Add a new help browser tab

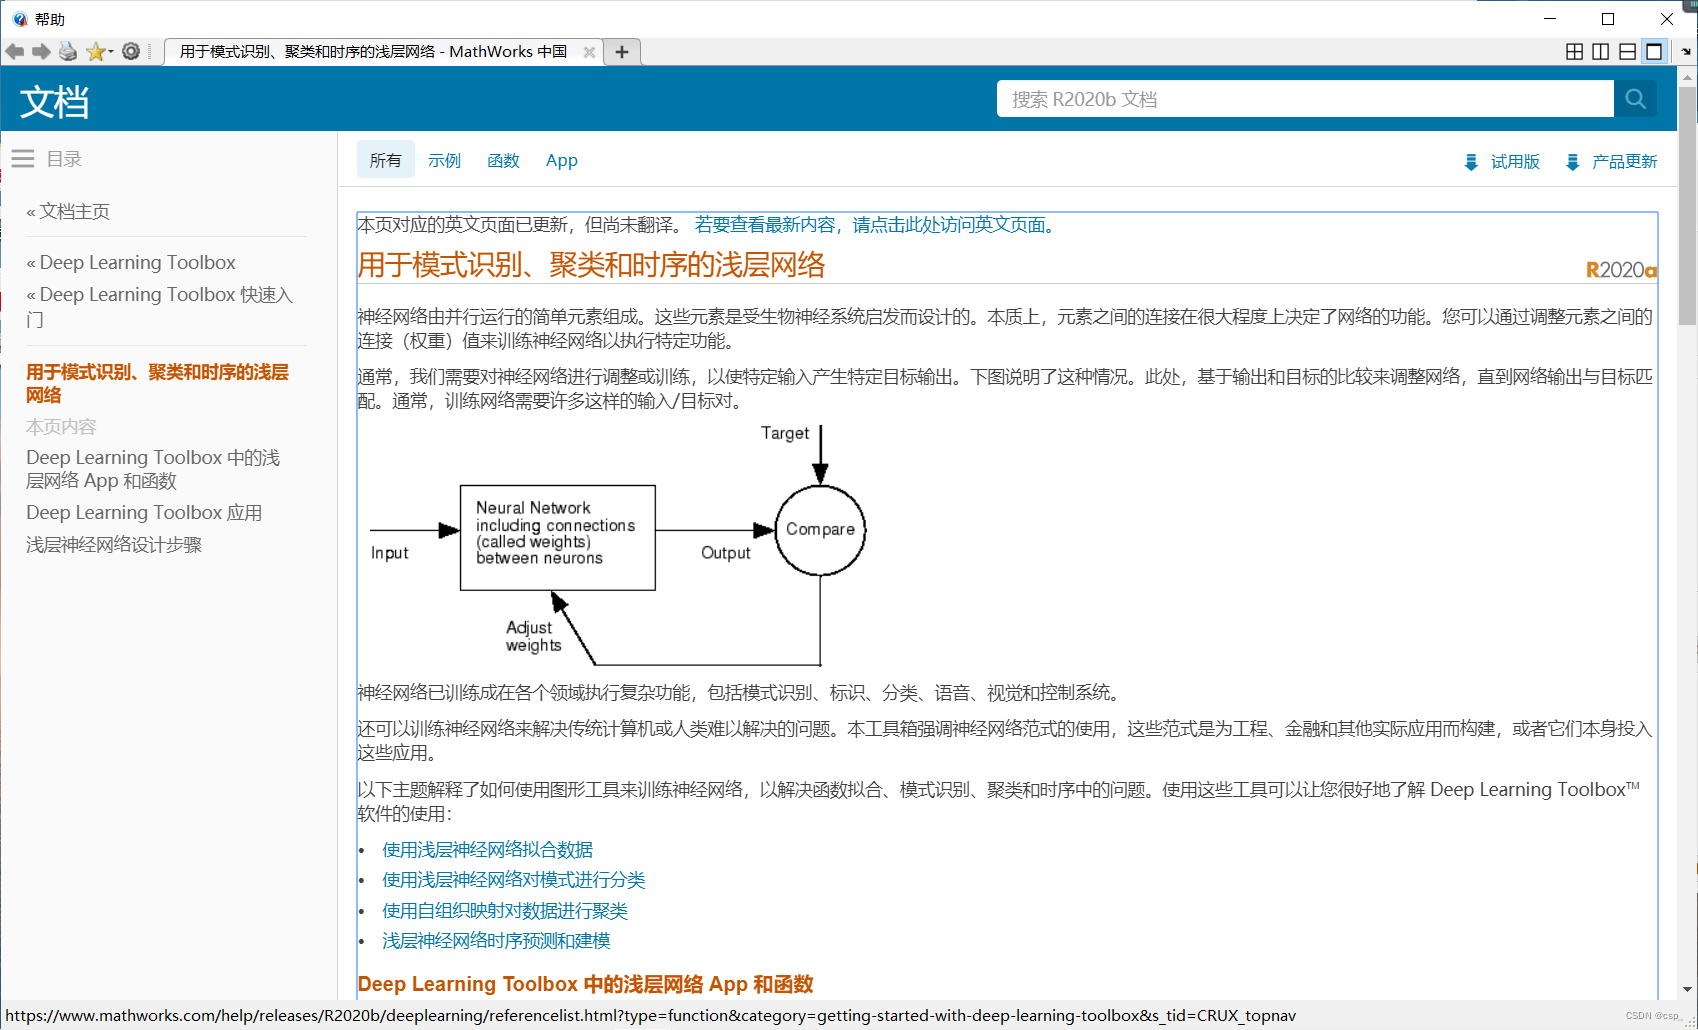tap(622, 52)
